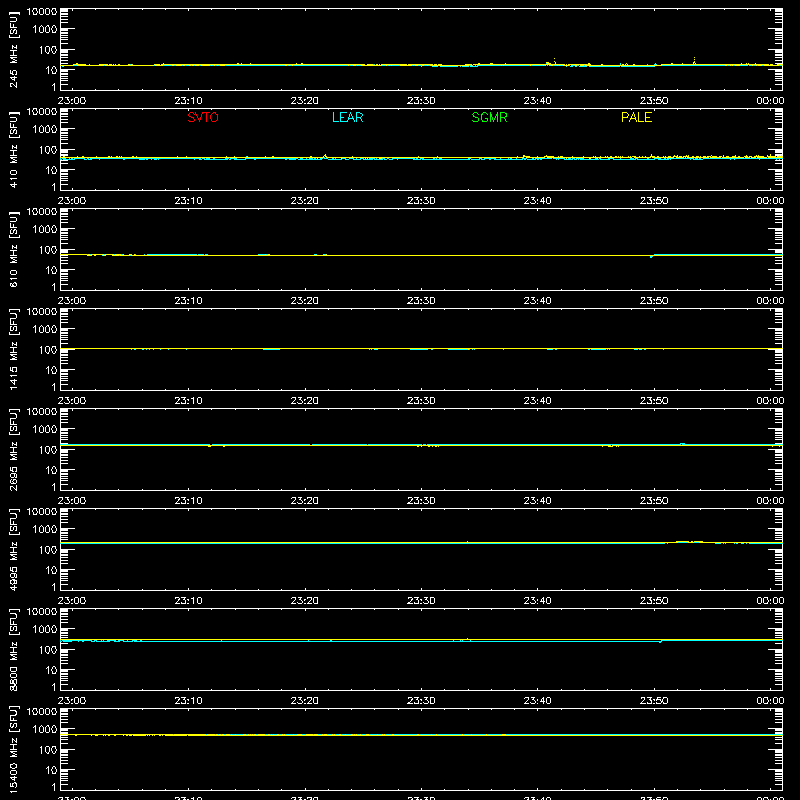This screenshot has height=800, width=800.
Task: Select the 1415 MHz [SFU] axis title
Action: click(x=13, y=349)
